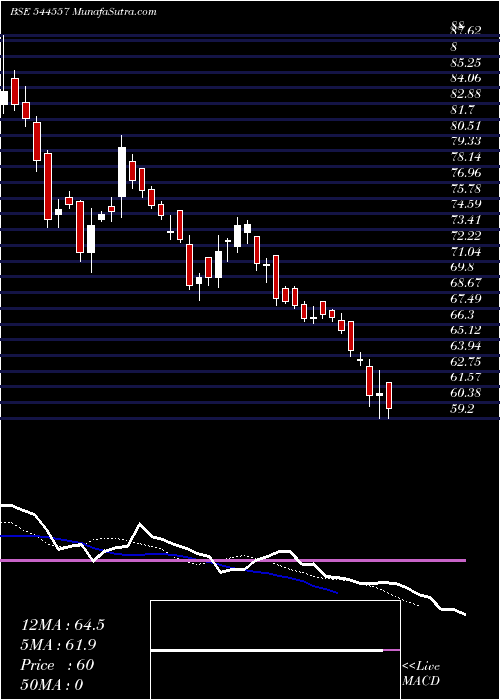The height and width of the screenshot is (700, 500).
Task: Click the 65.12 price axis label
Action: point(466,330)
